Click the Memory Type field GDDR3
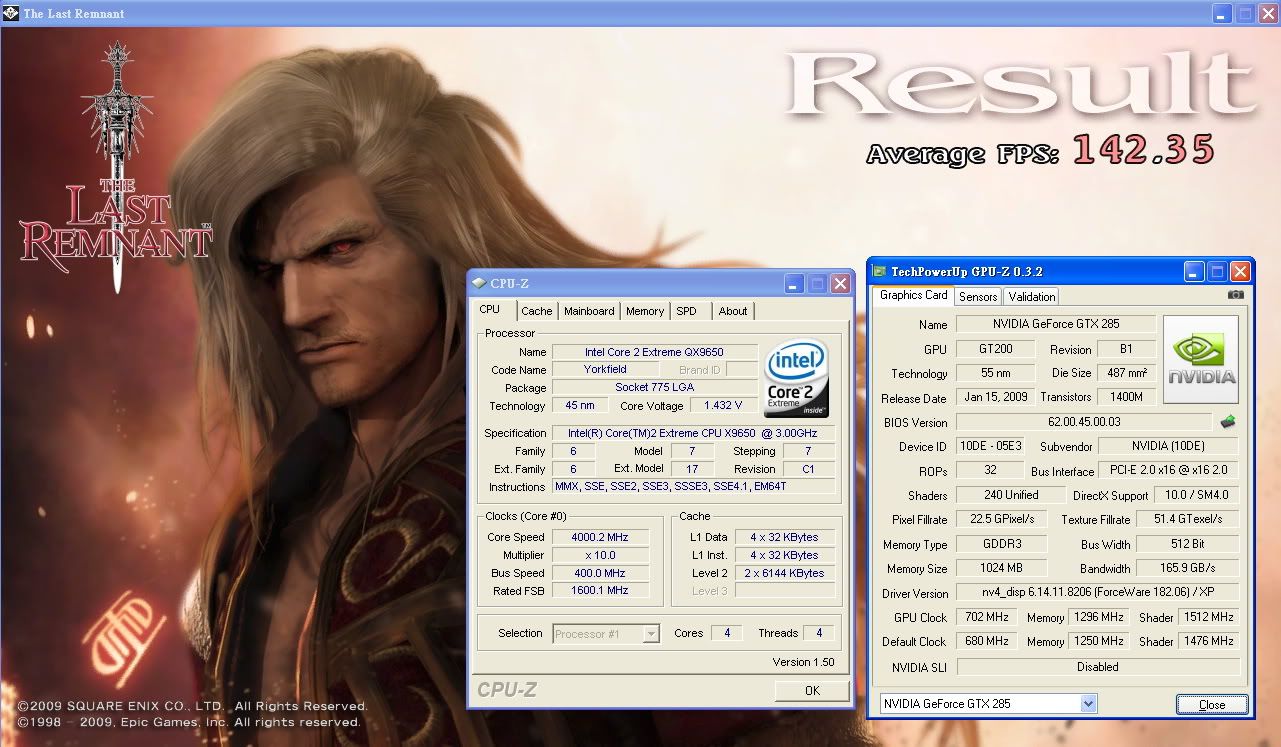 1002,544
